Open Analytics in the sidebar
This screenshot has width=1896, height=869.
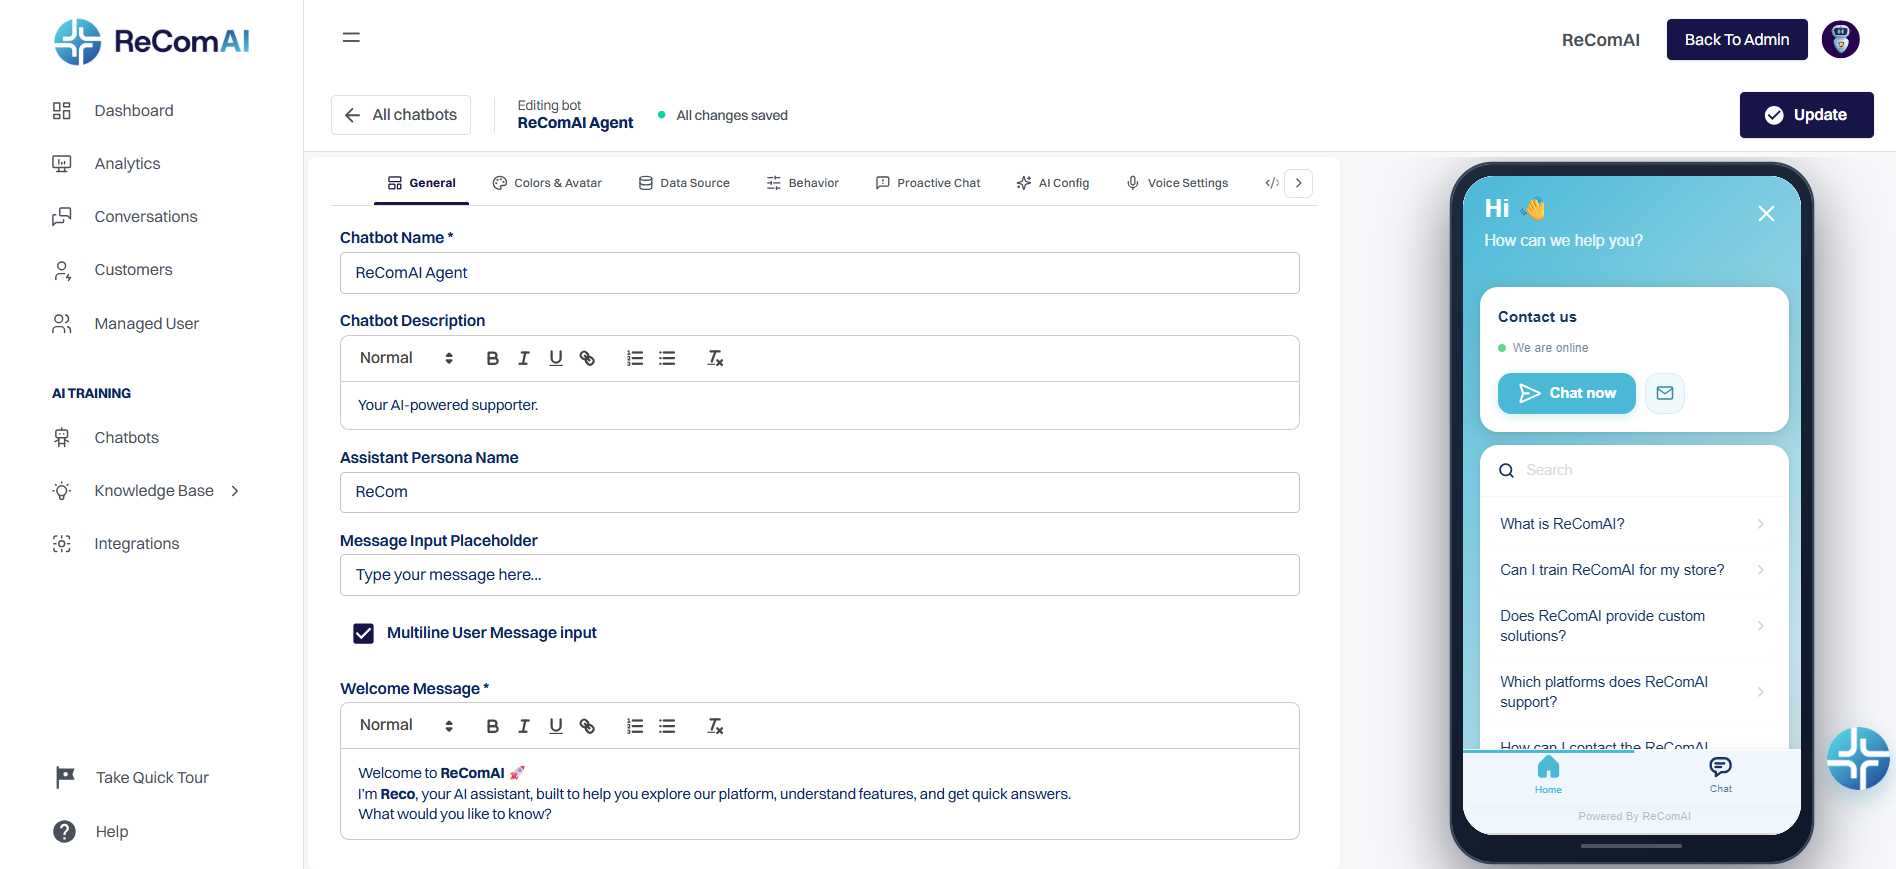click(x=106, y=164)
